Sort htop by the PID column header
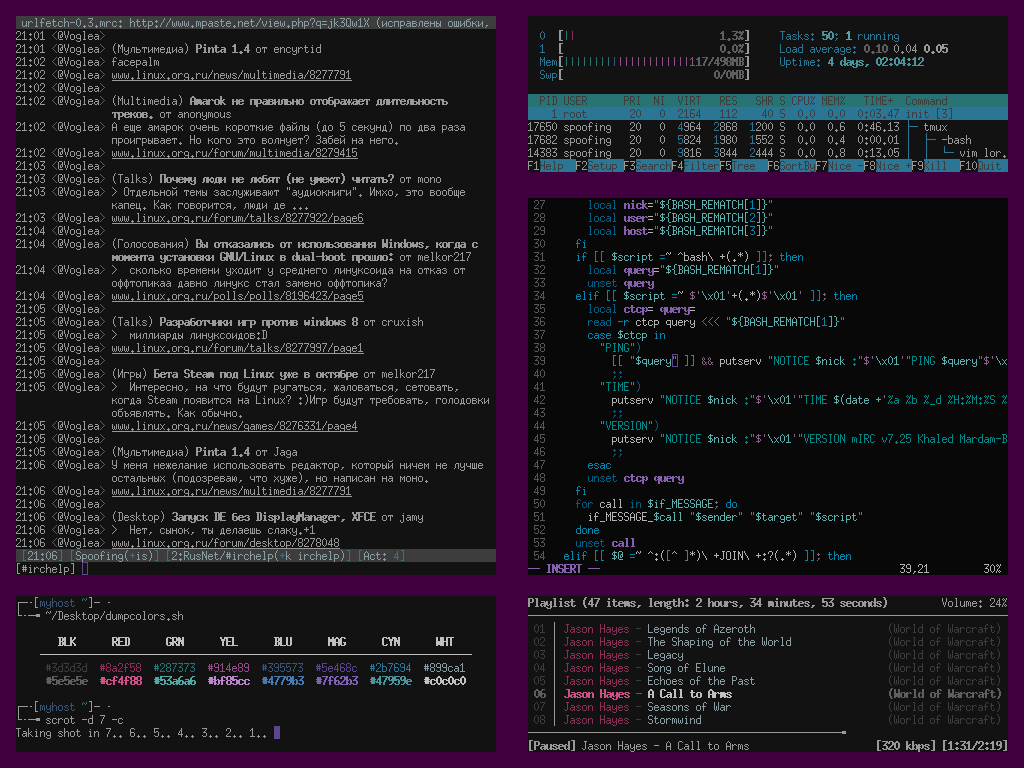 [548, 101]
